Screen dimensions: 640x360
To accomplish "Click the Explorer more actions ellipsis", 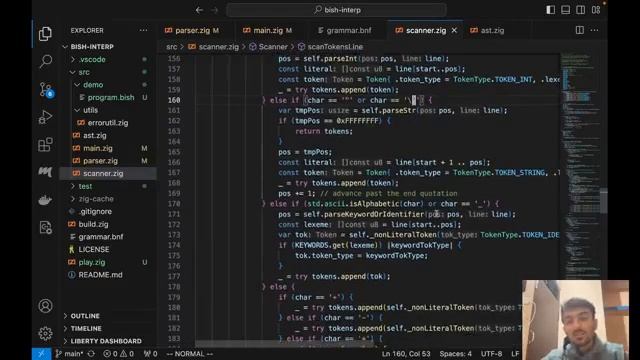I will tap(143, 31).
